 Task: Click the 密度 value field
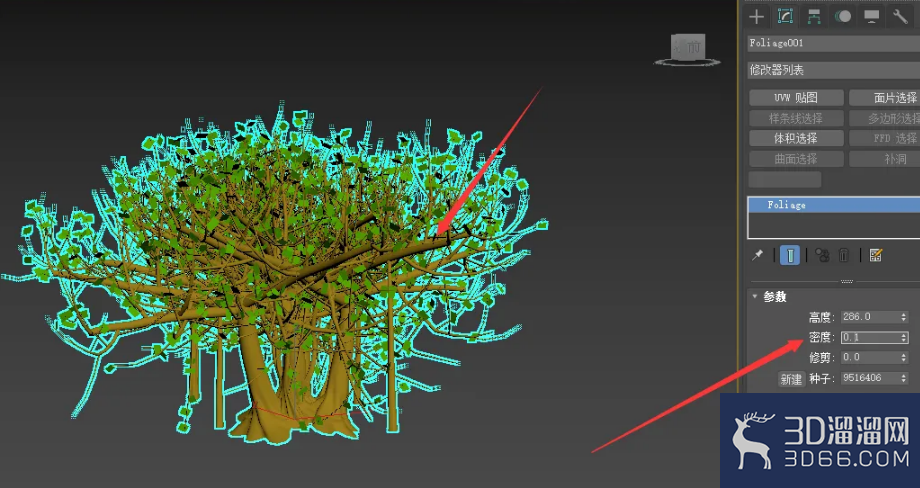click(870, 337)
